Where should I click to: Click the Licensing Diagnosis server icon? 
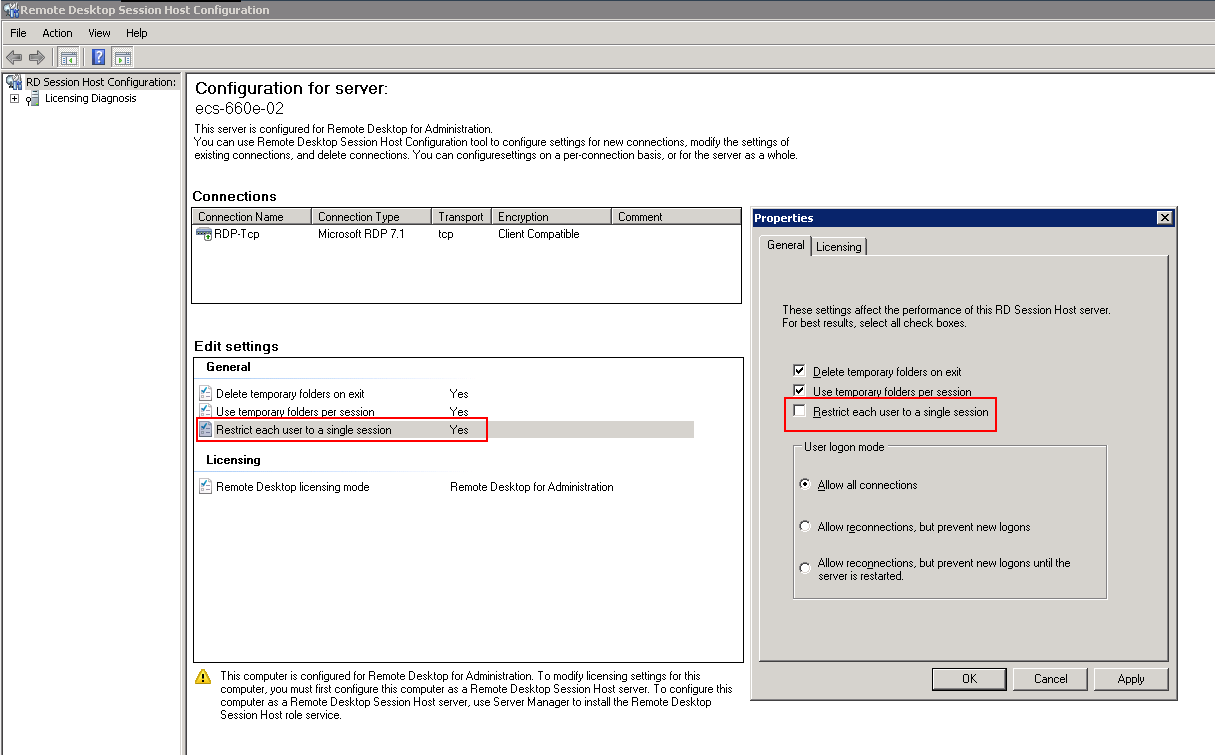click(x=34, y=98)
